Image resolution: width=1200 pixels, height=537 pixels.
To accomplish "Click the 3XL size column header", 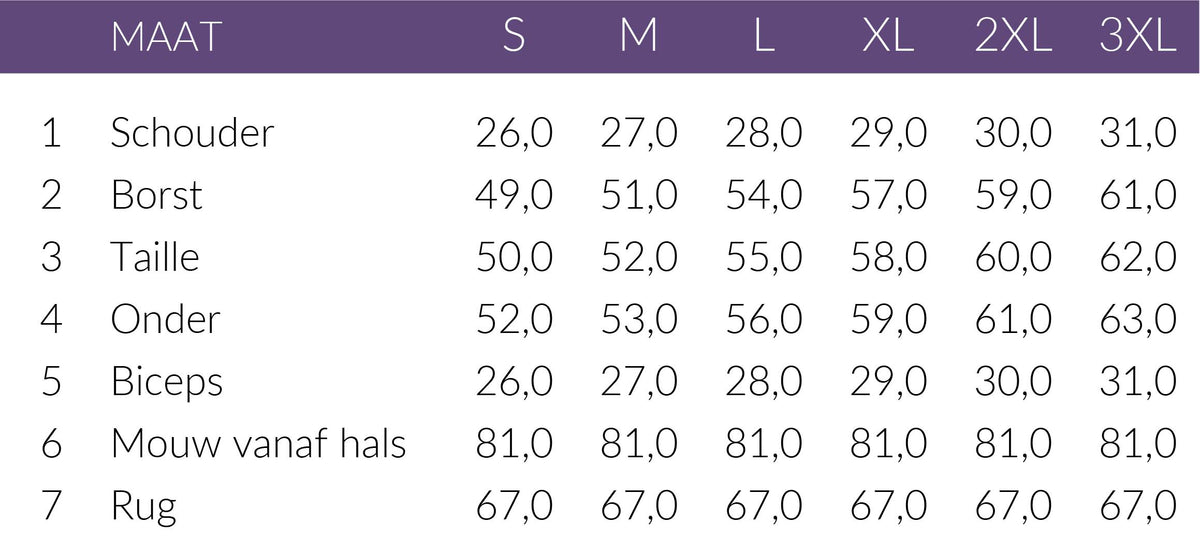I will [1138, 38].
